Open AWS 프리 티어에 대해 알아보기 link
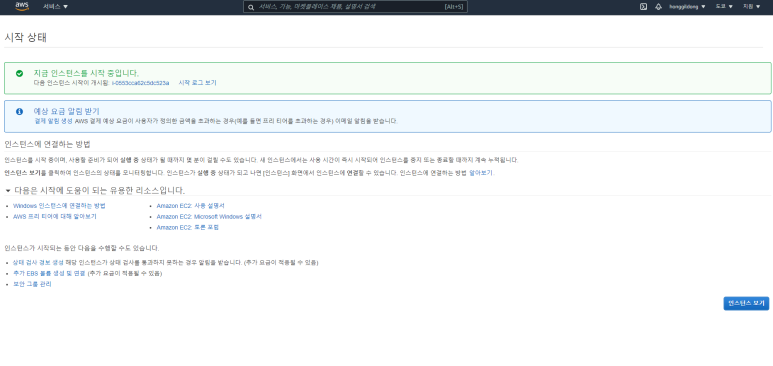773x366 pixels. [55, 217]
